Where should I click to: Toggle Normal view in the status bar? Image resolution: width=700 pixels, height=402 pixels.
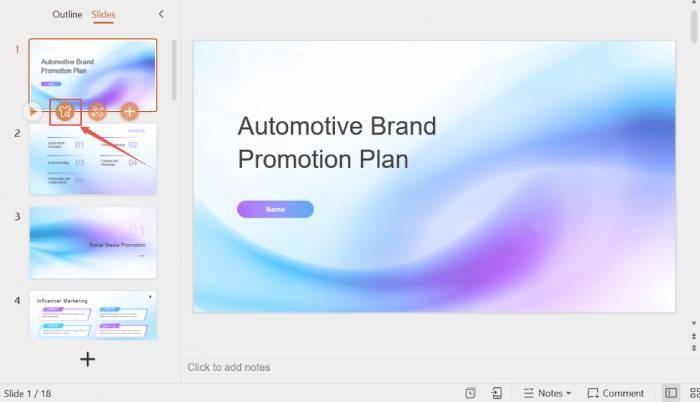pyautogui.click(x=670, y=393)
